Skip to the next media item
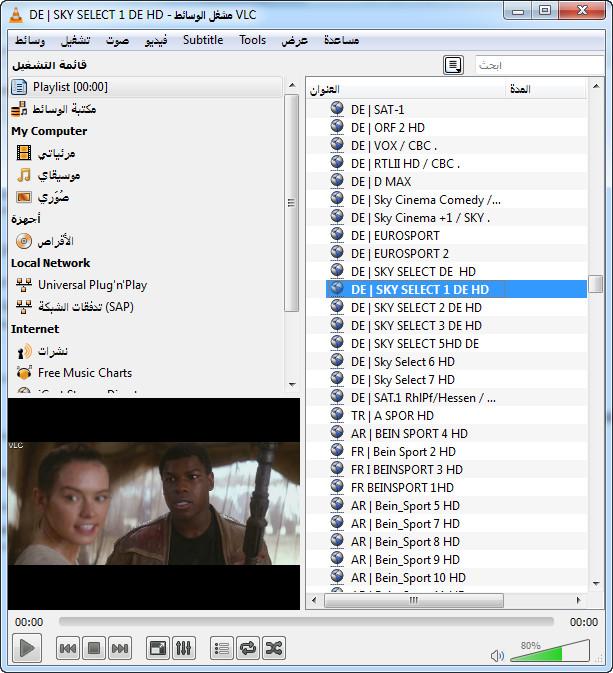 (120, 648)
